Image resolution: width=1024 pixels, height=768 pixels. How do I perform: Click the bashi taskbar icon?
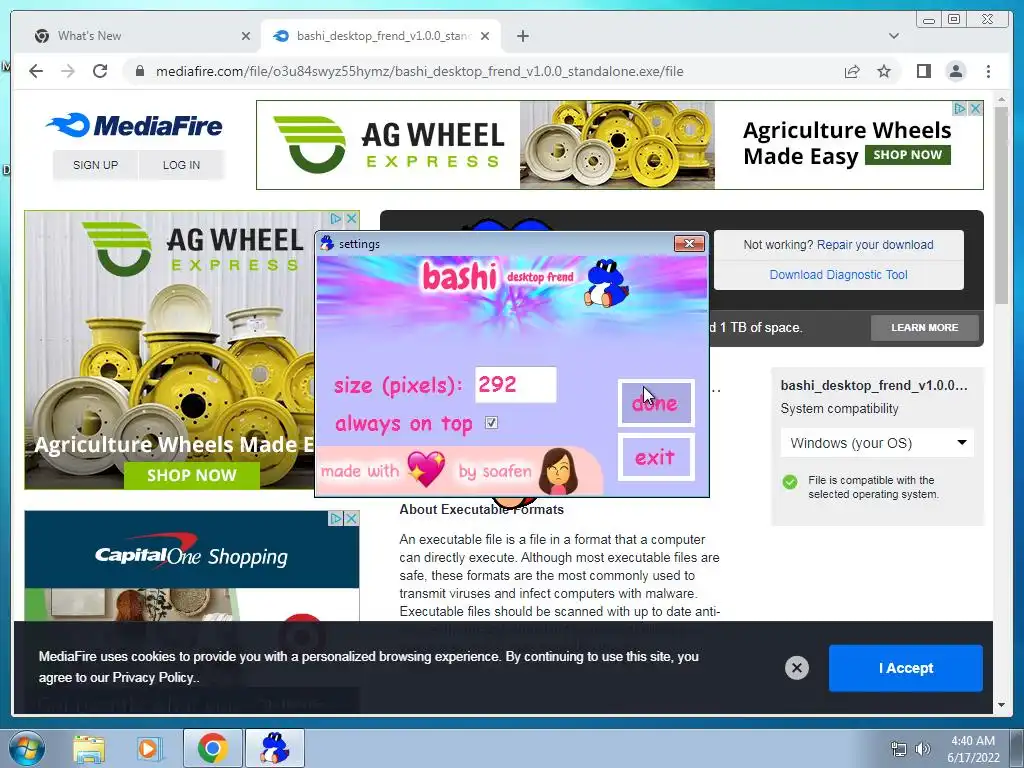[274, 748]
